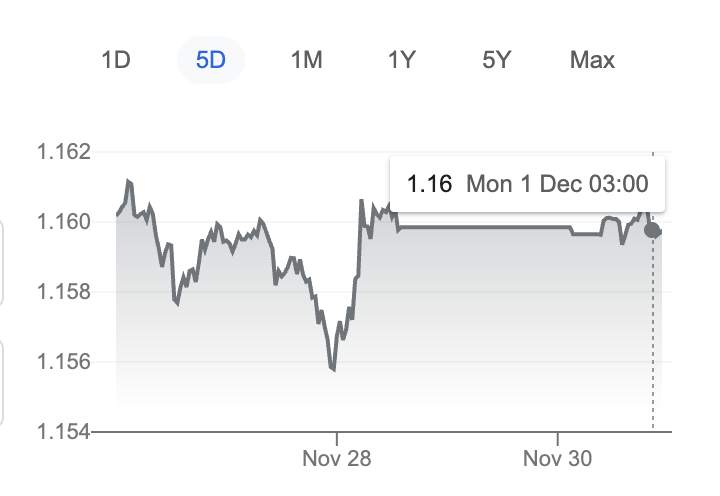This screenshot has height=496, width=720.
Task: Click the 1.158 y-axis label
Action: 63,292
